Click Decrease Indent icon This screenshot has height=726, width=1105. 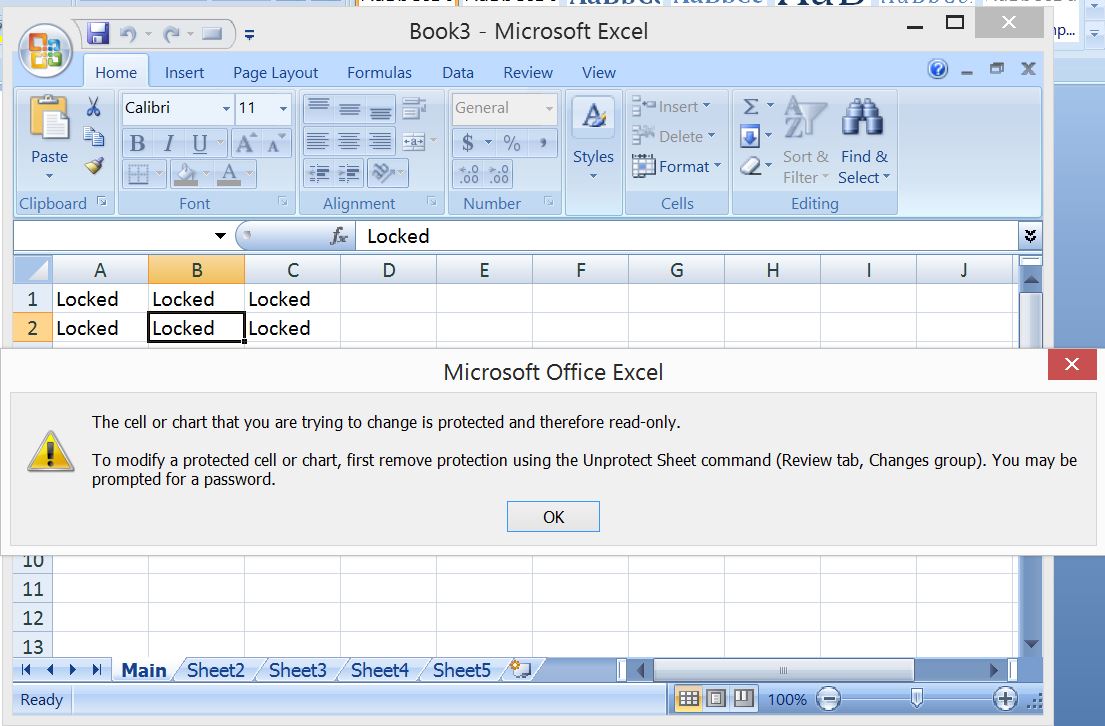(319, 173)
